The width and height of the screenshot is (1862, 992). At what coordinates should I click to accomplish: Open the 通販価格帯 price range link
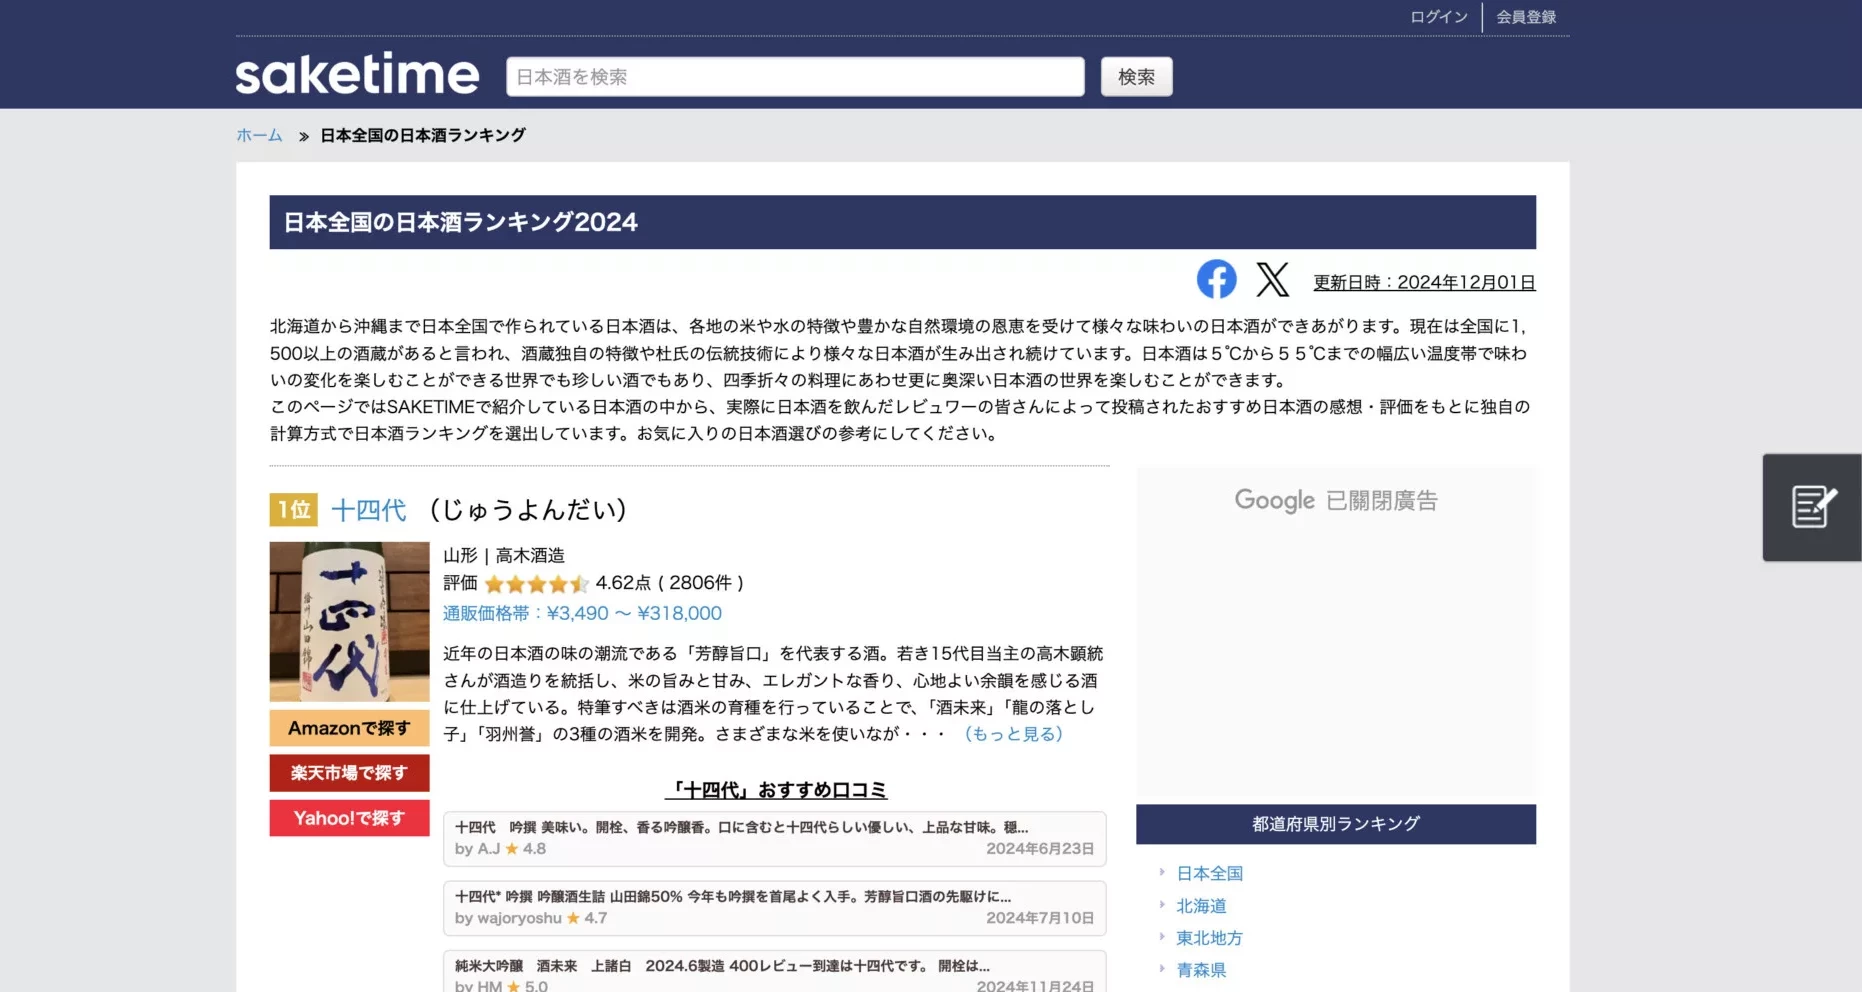click(x=582, y=613)
